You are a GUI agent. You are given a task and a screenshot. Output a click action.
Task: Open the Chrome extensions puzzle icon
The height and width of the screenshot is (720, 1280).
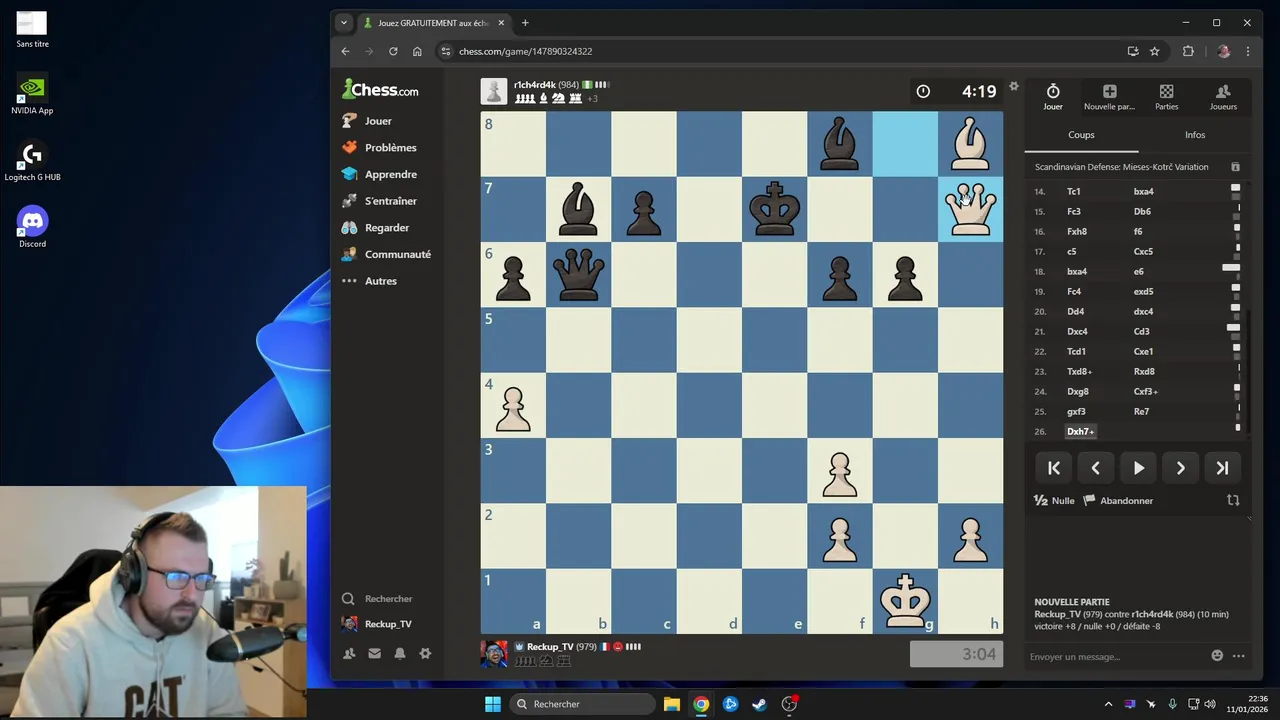coord(1188,51)
